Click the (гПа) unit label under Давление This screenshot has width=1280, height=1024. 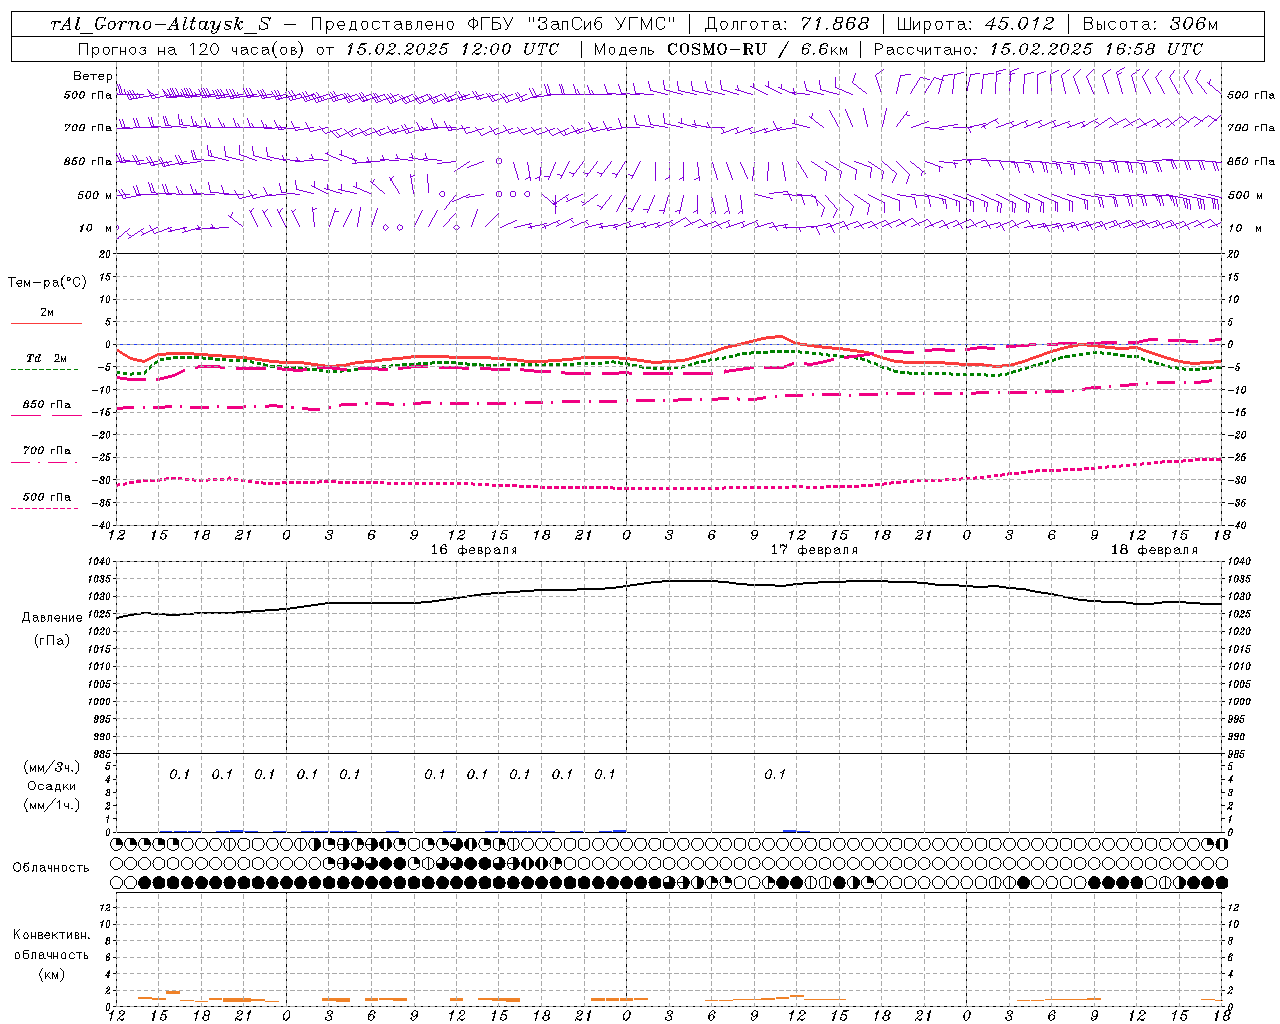pyautogui.click(x=52, y=640)
